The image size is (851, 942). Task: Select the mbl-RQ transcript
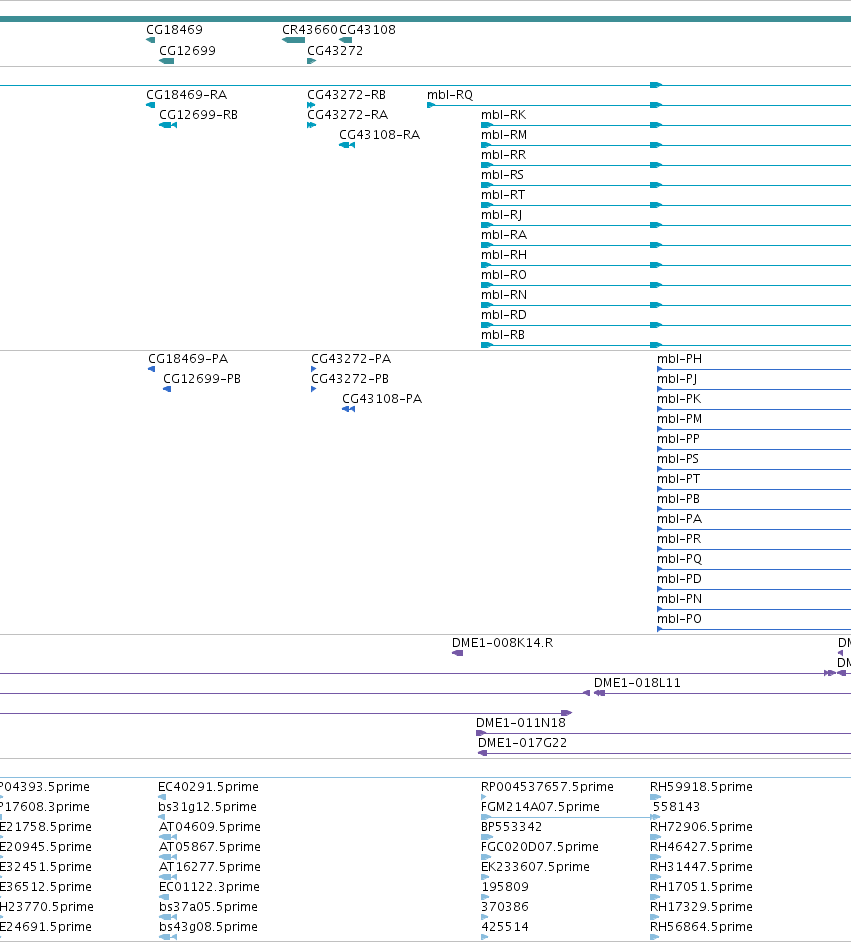point(450,94)
